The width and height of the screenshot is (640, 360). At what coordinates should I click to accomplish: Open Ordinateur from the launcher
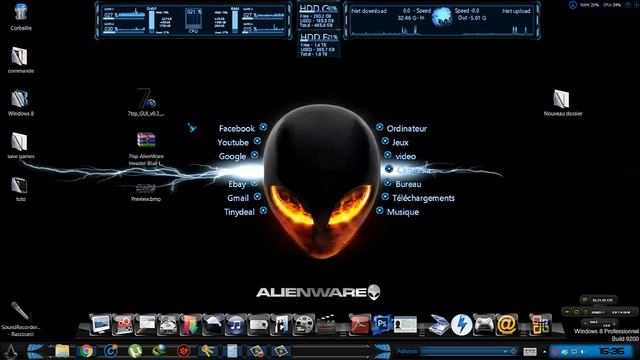[407, 129]
